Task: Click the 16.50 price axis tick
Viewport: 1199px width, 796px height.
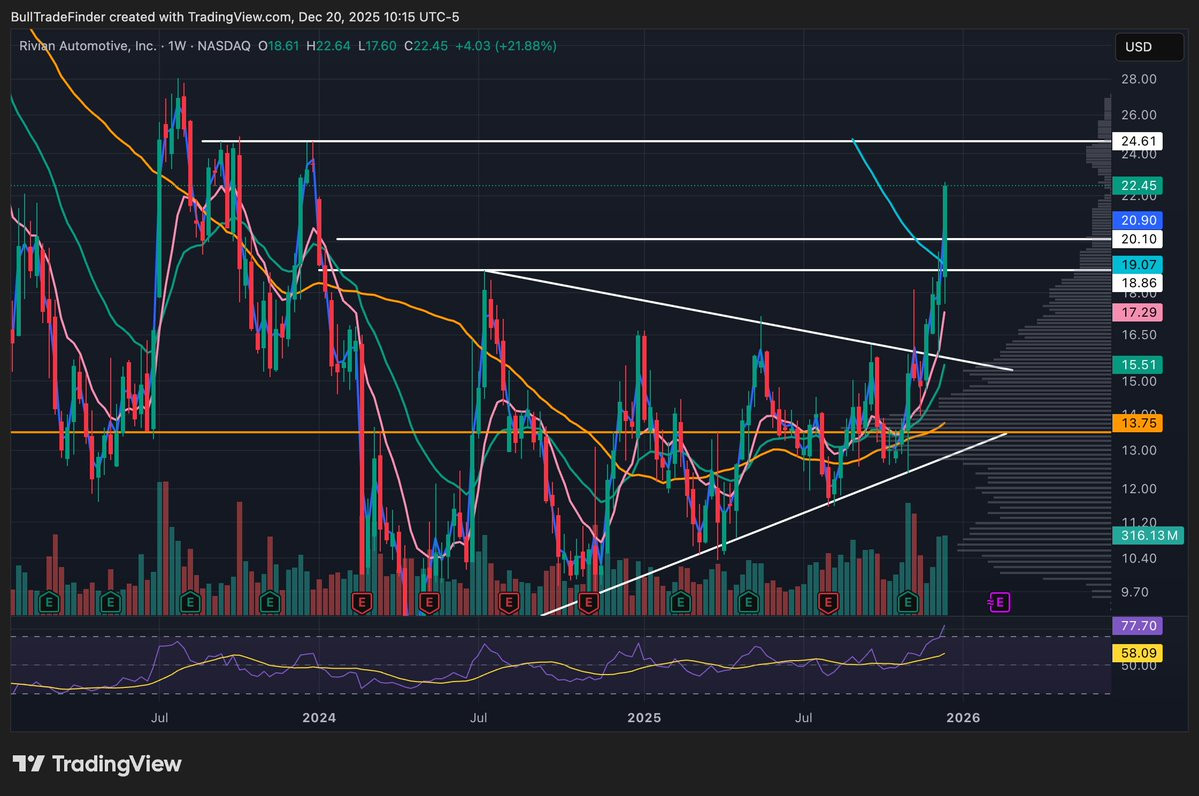Action: [x=1139, y=334]
